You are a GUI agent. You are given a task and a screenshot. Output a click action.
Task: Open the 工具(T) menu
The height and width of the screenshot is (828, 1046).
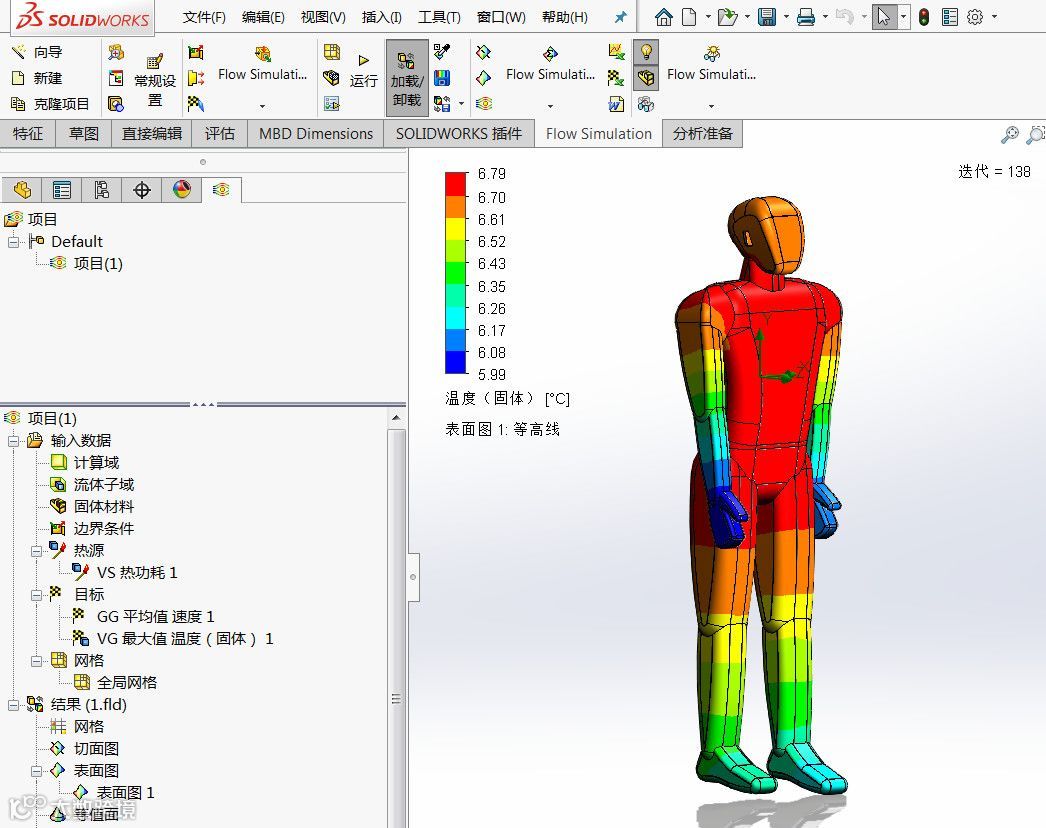click(x=439, y=17)
